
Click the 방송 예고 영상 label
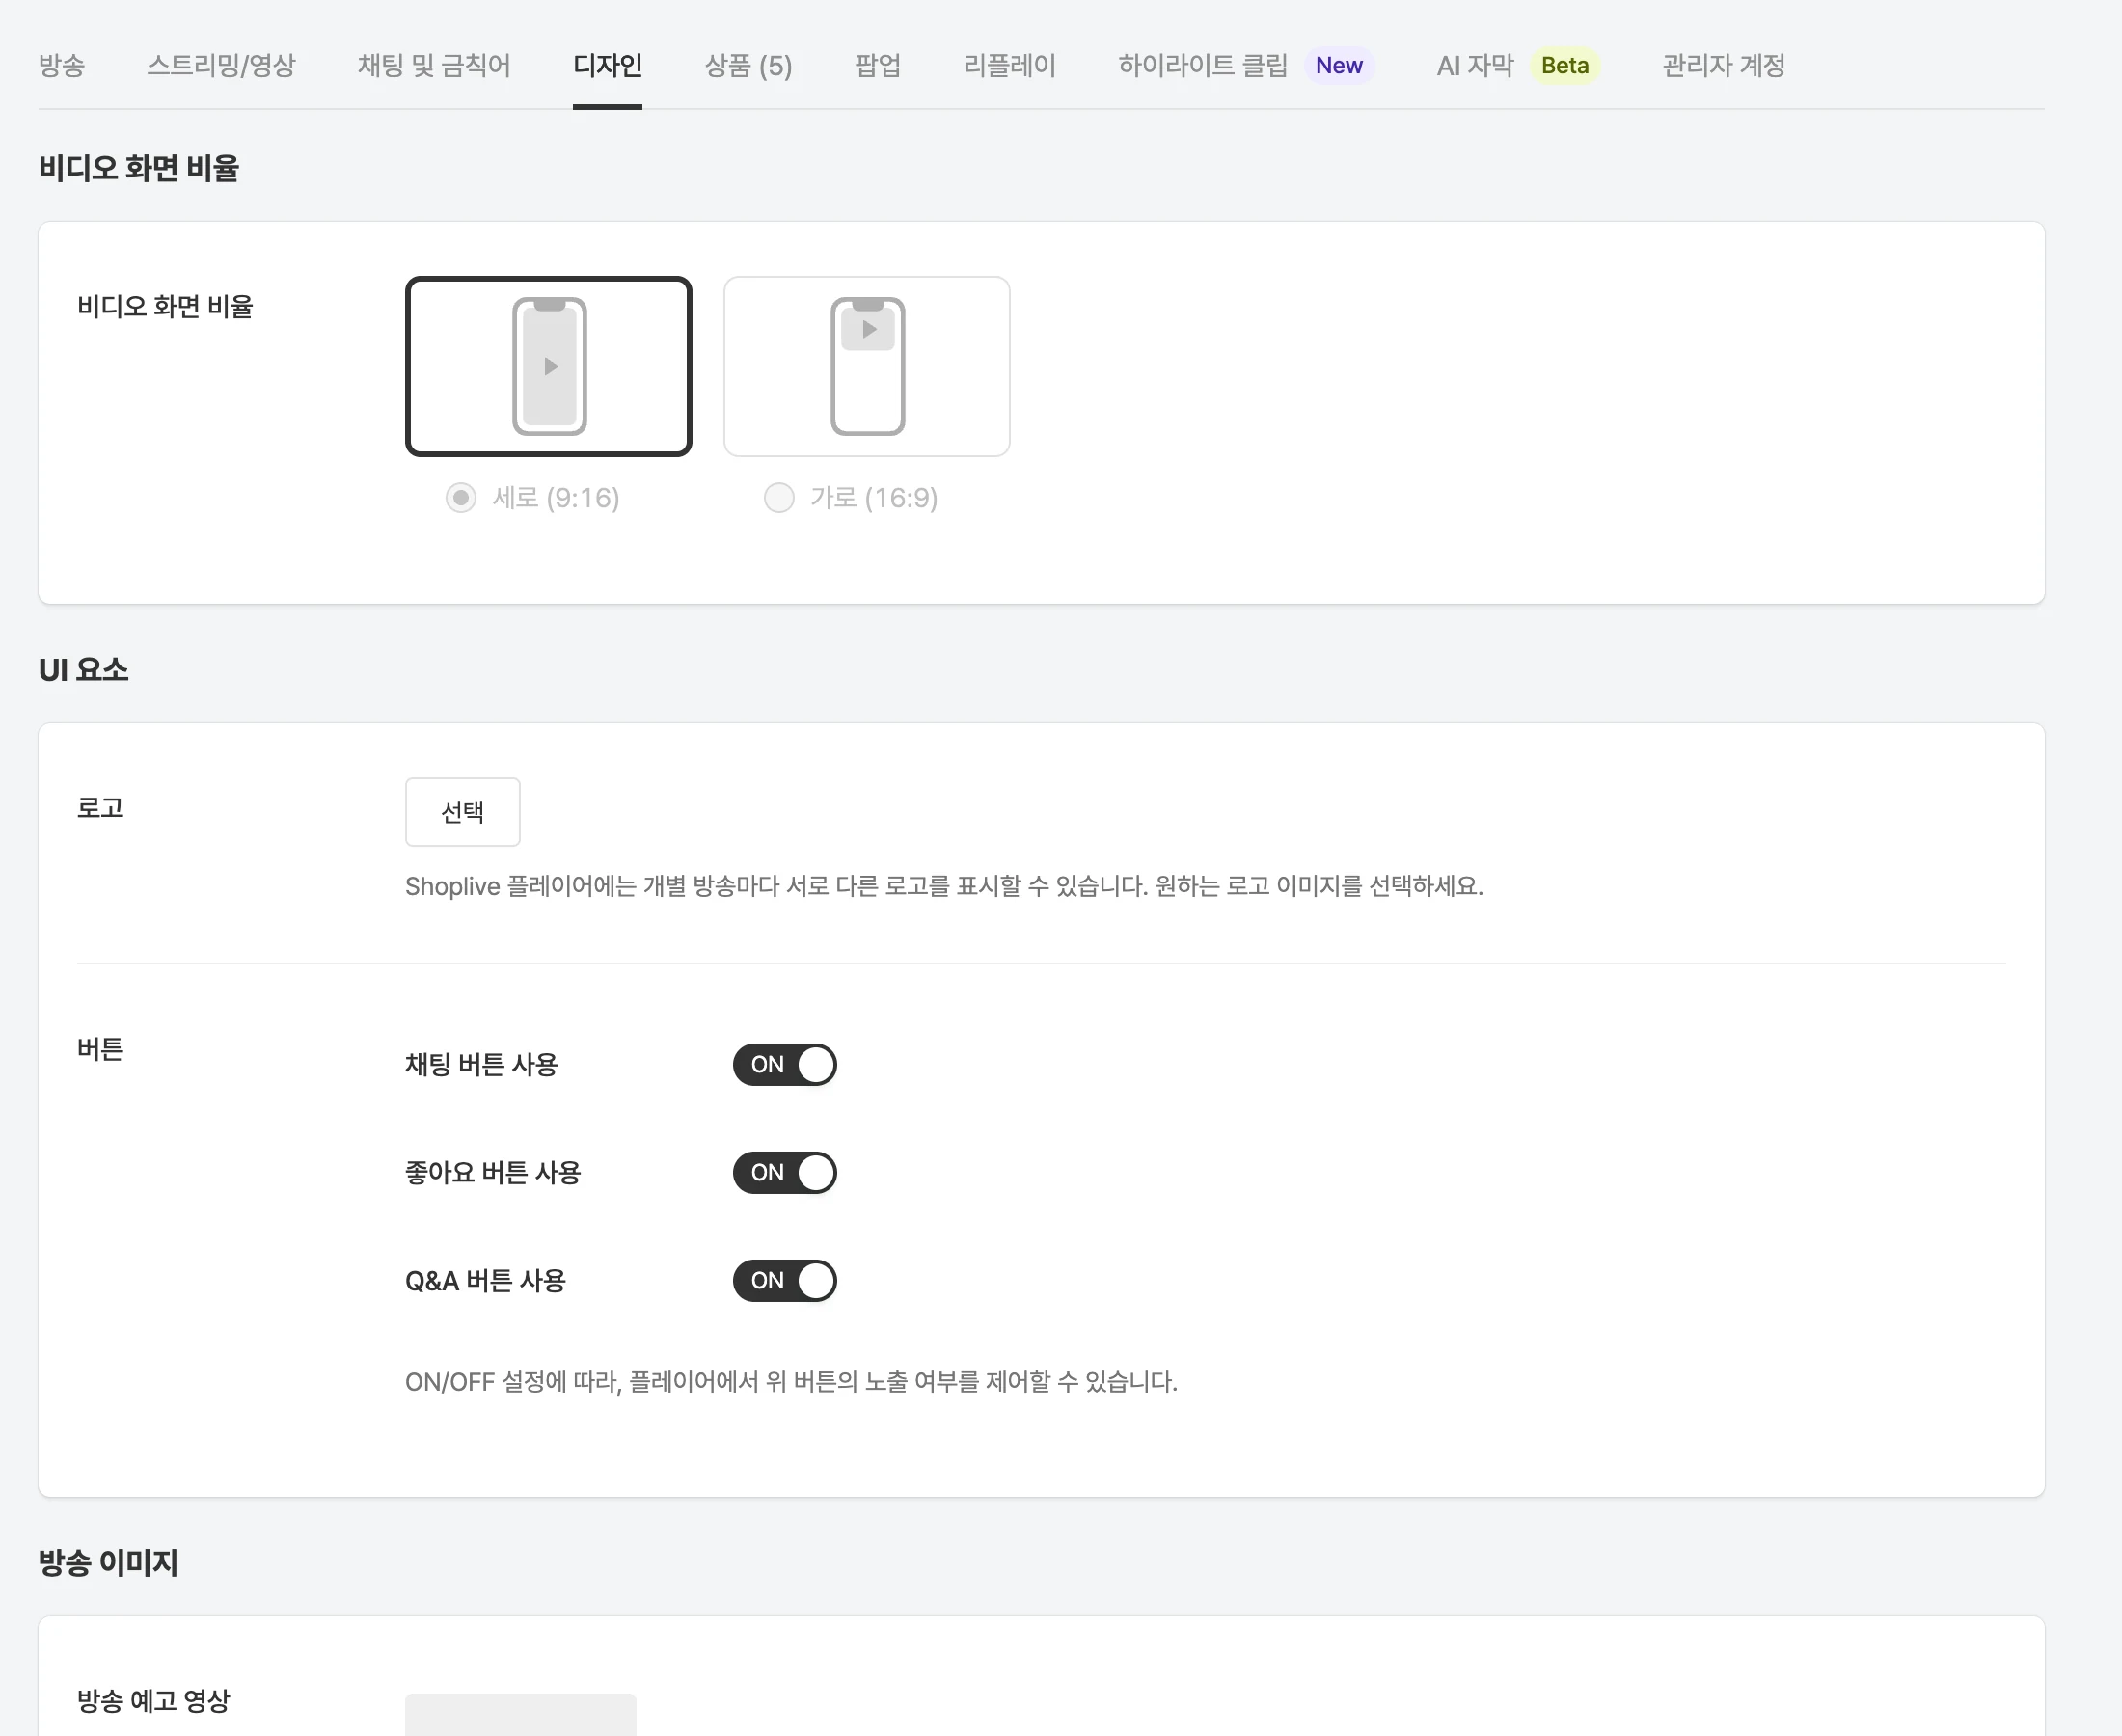click(153, 1700)
